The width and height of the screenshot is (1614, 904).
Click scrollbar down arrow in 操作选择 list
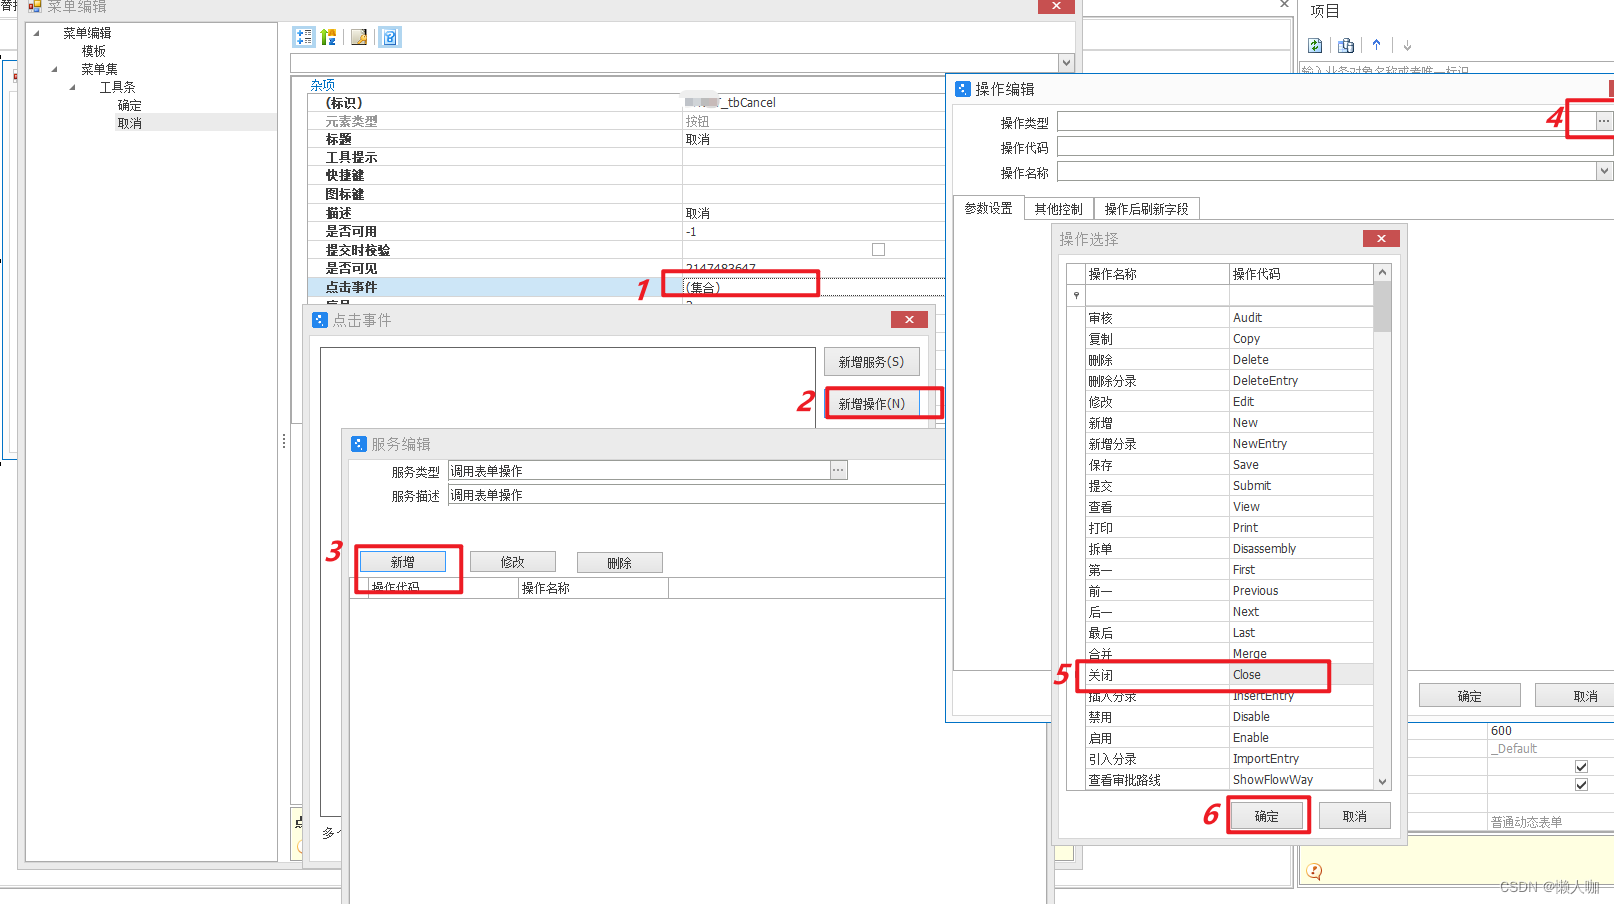pyautogui.click(x=1382, y=782)
